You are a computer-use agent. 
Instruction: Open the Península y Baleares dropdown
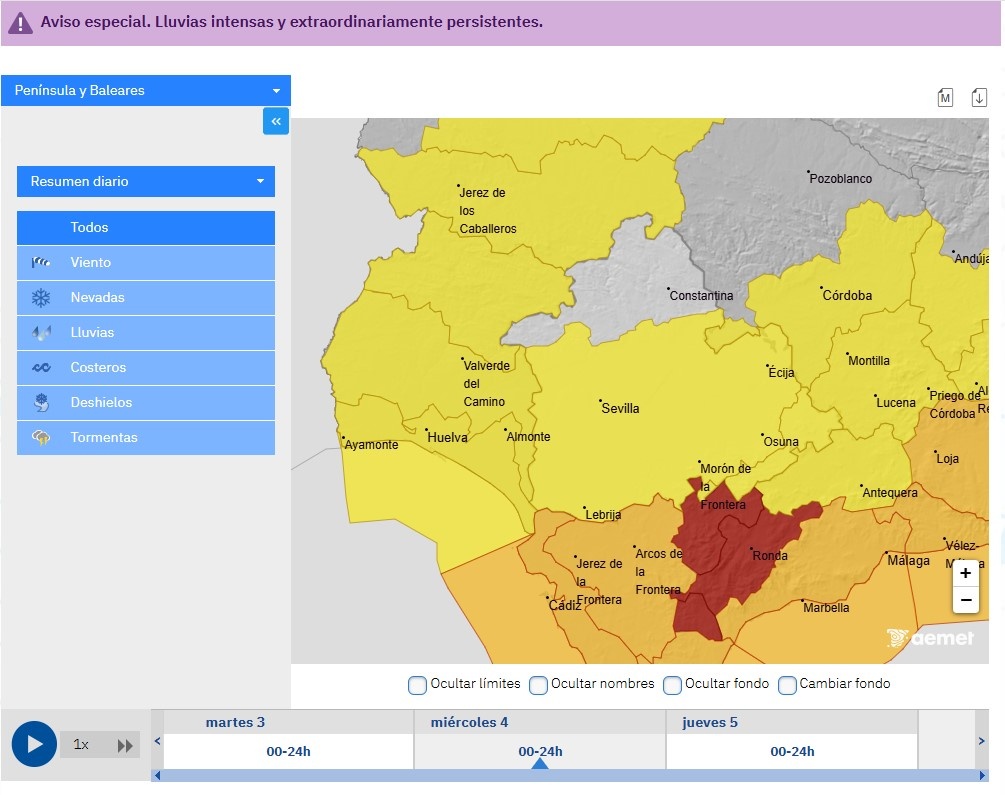146,91
